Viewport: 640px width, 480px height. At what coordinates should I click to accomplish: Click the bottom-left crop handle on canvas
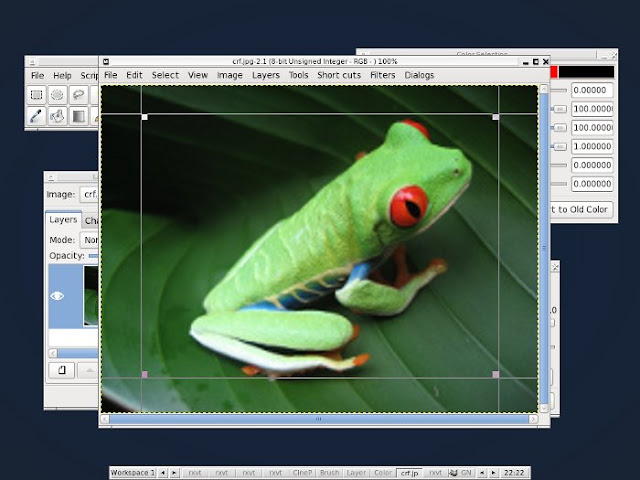tap(144, 374)
